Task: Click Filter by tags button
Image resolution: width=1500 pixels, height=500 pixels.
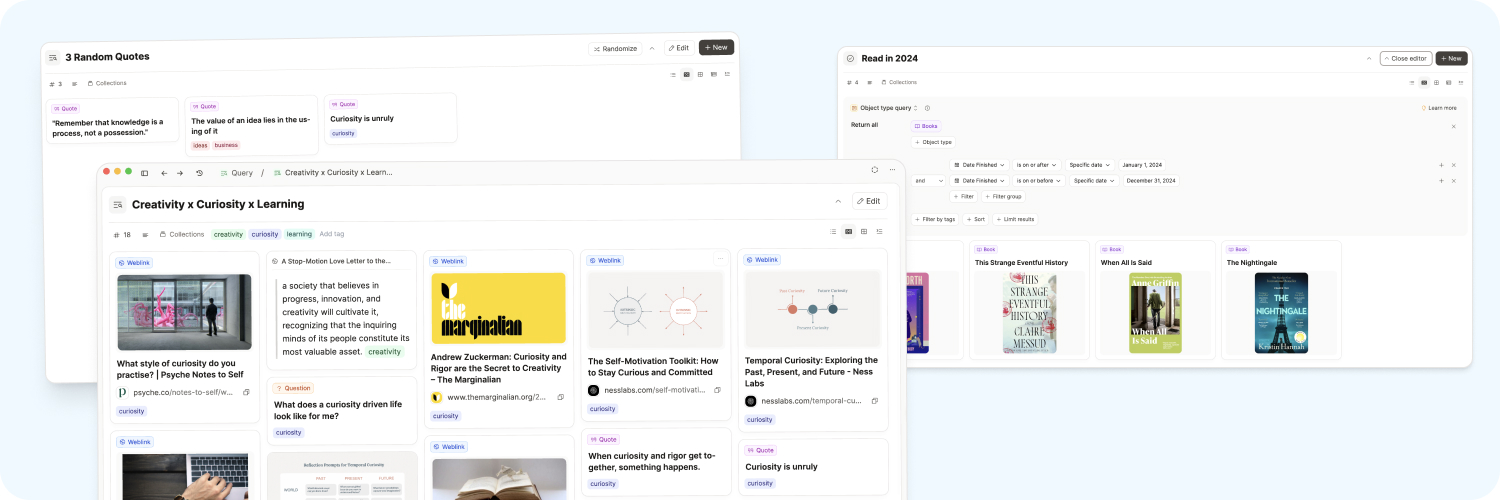Action: tap(935, 219)
